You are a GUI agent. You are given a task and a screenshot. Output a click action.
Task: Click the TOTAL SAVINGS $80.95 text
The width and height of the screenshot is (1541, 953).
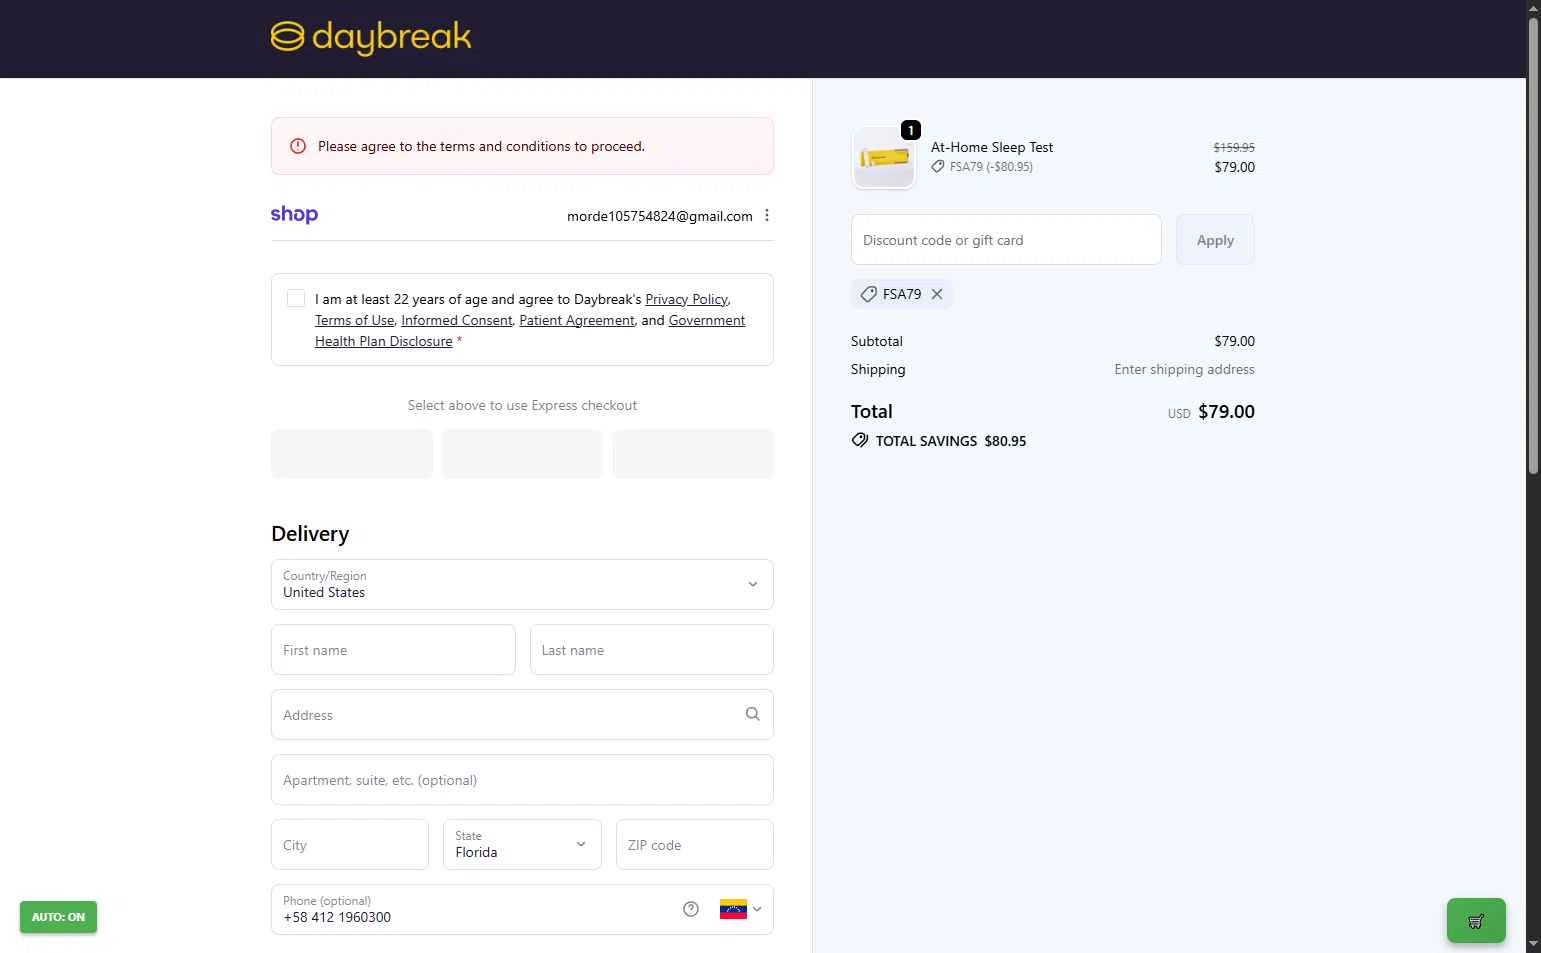click(951, 441)
